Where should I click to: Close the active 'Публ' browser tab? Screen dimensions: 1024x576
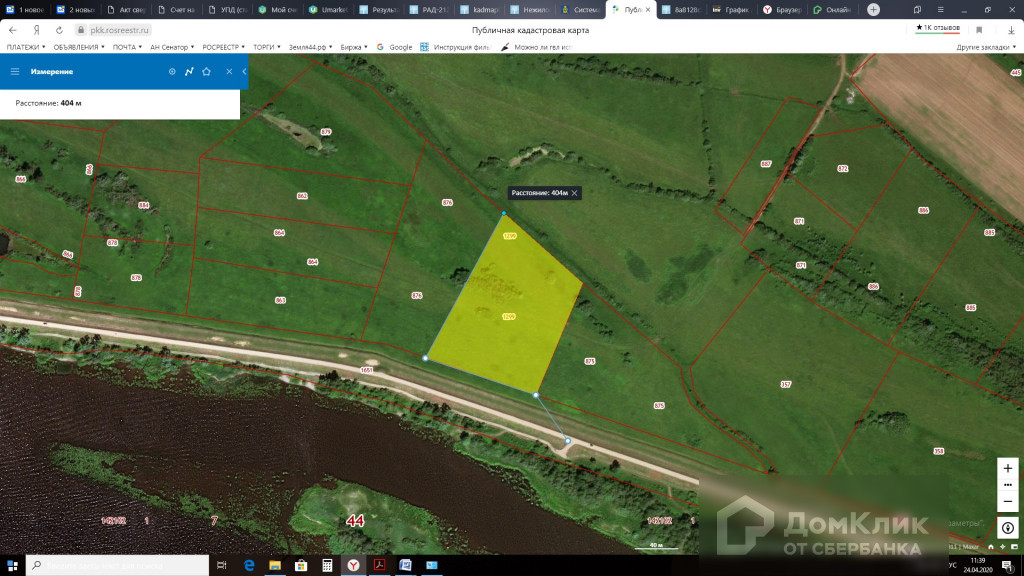(x=648, y=10)
